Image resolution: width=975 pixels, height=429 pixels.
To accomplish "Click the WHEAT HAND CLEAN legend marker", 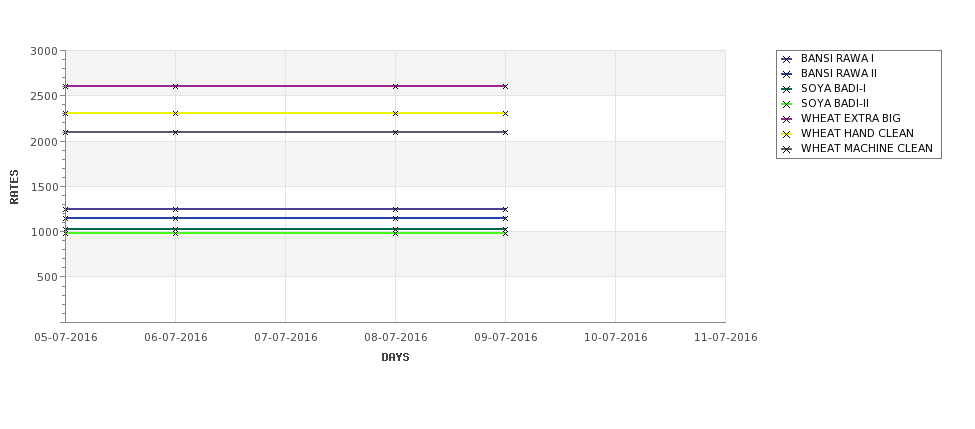I will 787,134.
